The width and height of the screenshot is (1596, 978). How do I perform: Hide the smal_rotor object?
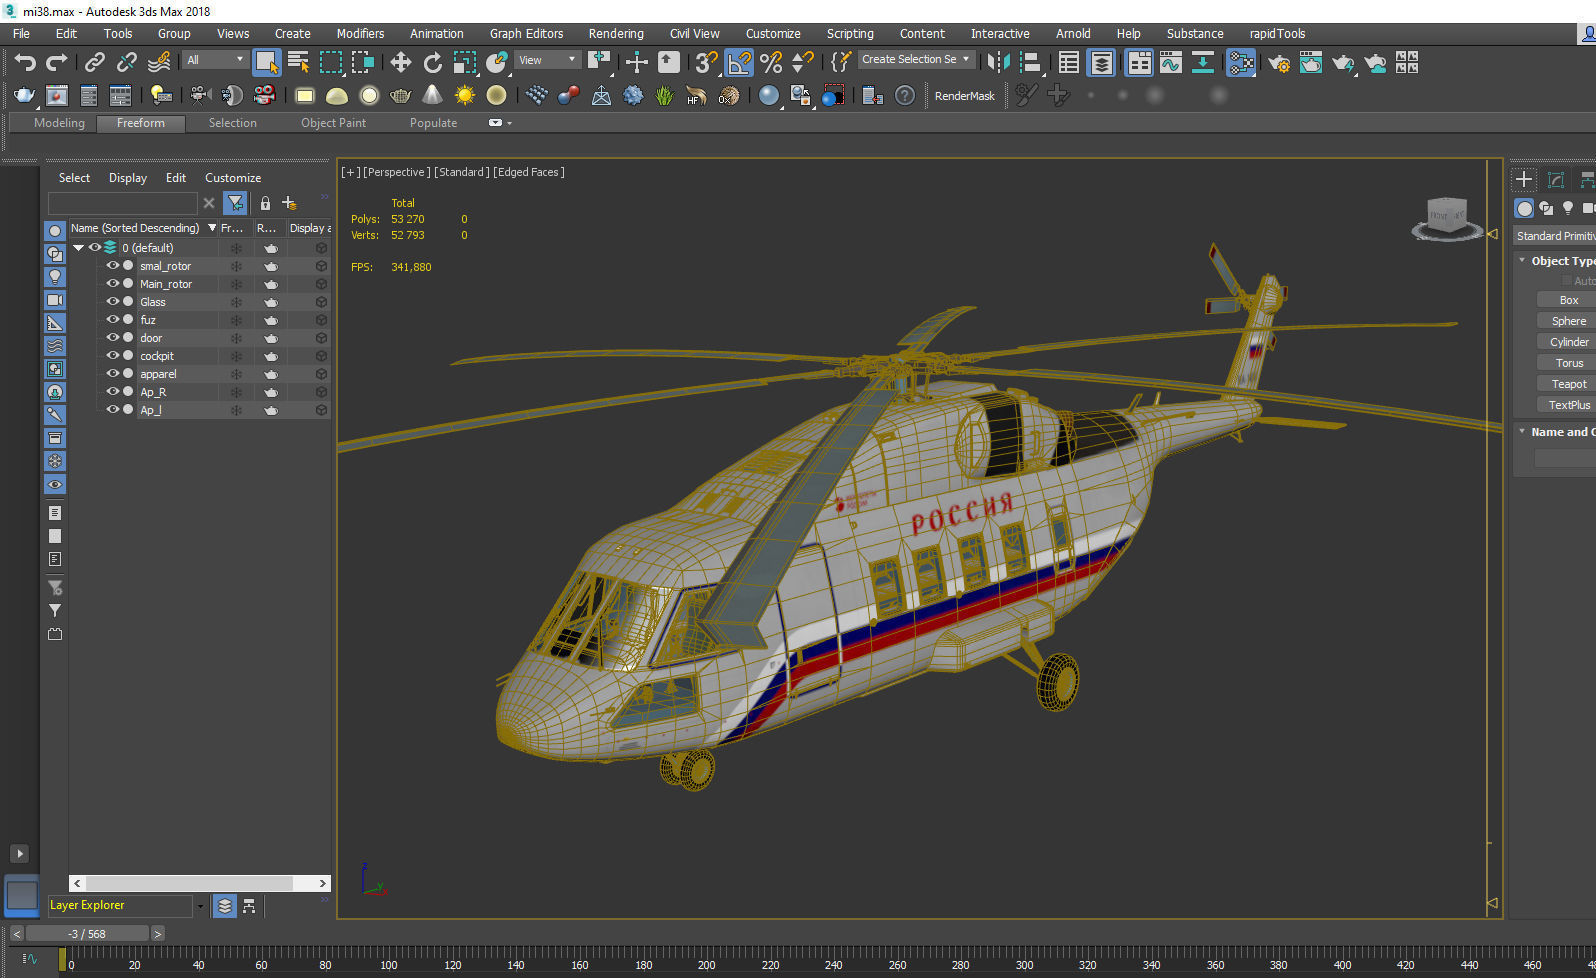pyautogui.click(x=113, y=266)
